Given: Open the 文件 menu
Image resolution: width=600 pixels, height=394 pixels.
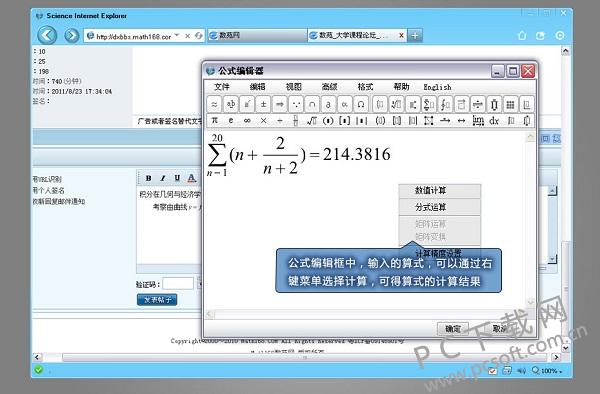Looking at the screenshot, I should click(222, 87).
